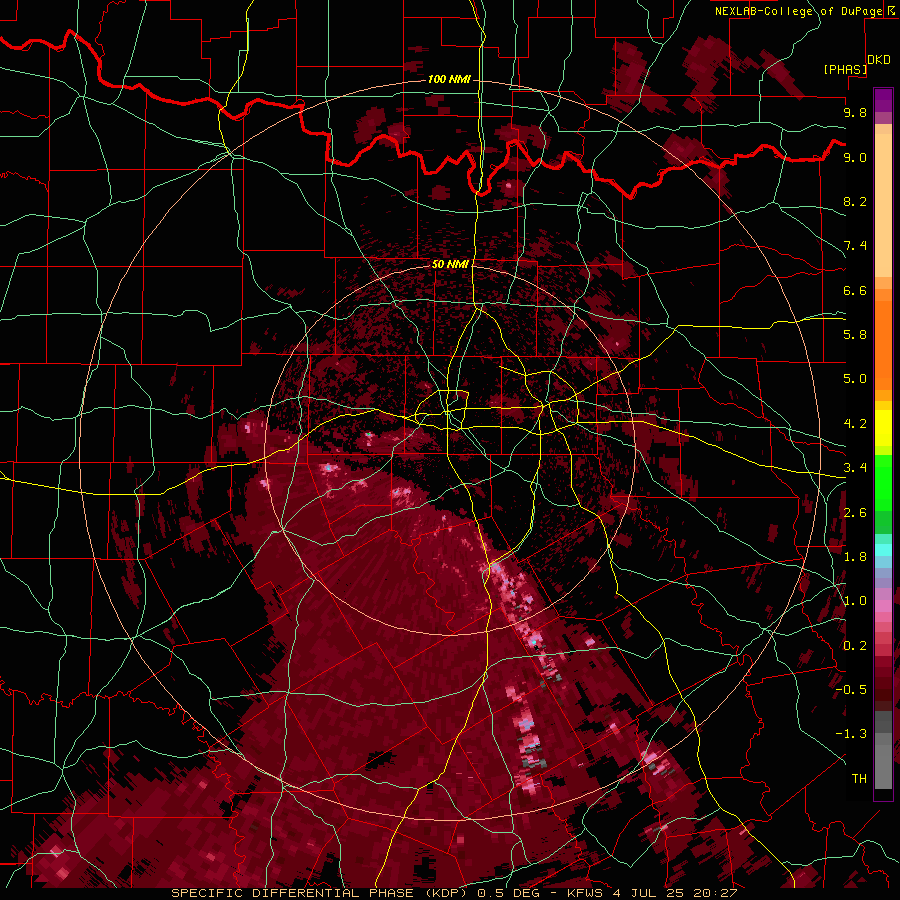900x900 pixels.
Task: Click the TH label on the color scale
Action: point(859,779)
